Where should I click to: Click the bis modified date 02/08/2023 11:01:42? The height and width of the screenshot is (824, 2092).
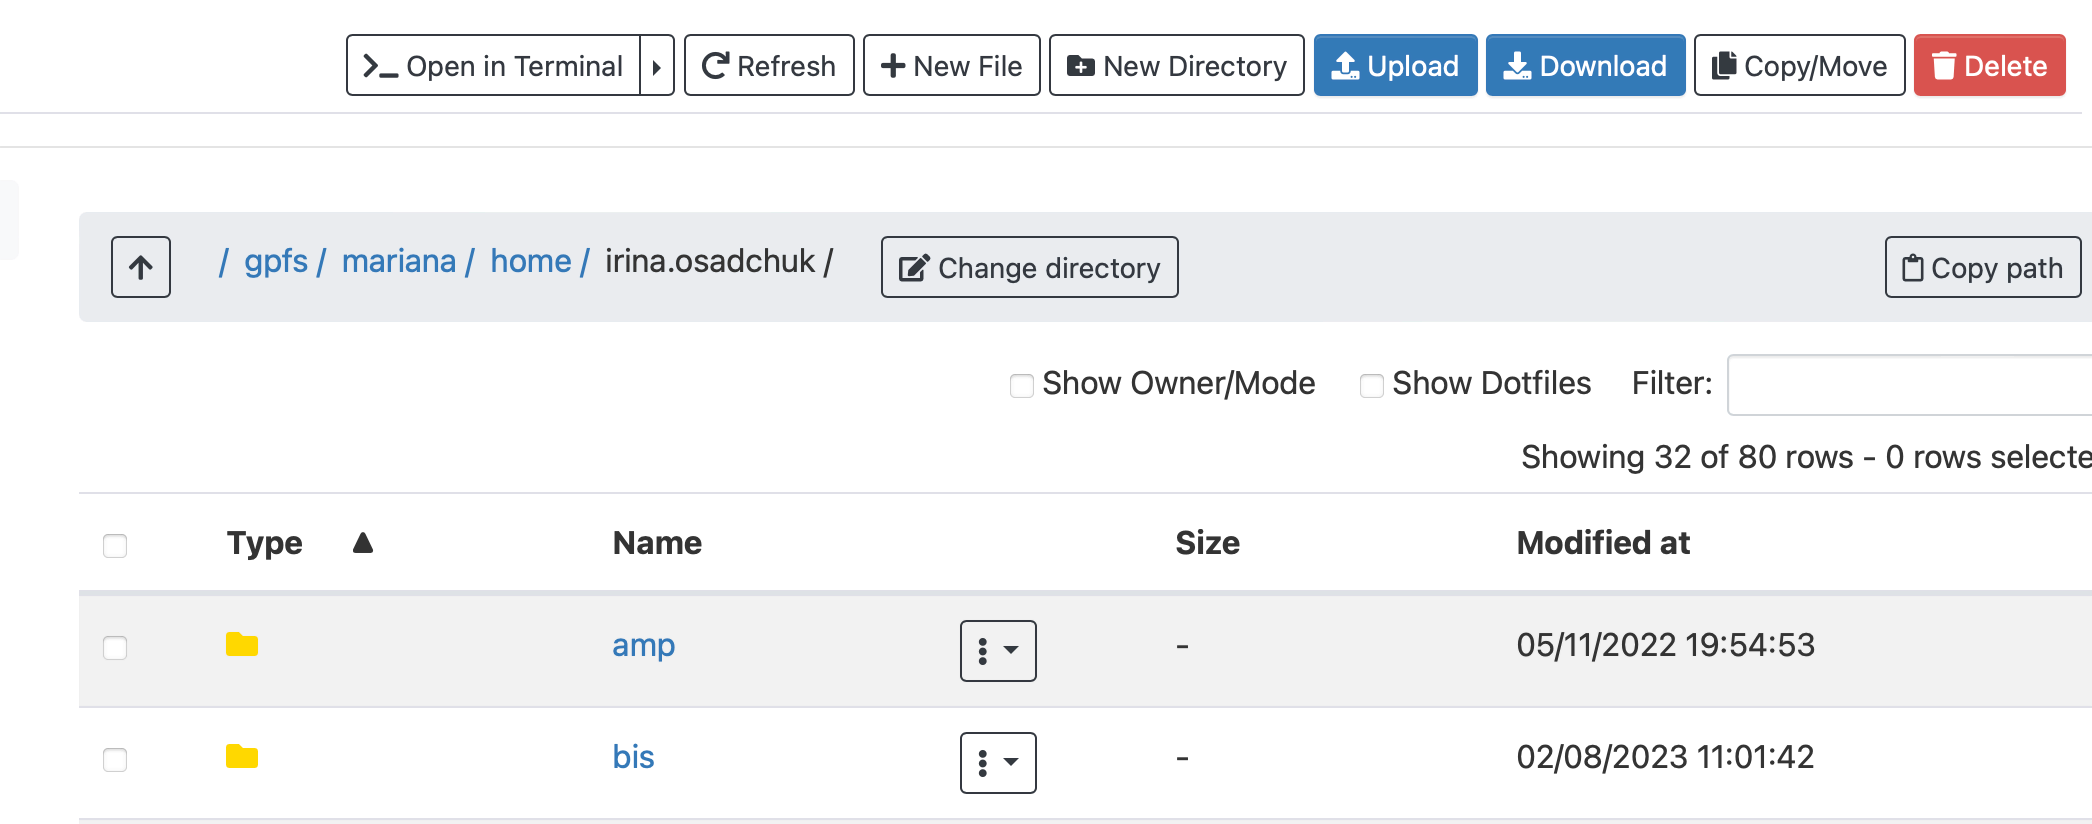pos(1666,757)
